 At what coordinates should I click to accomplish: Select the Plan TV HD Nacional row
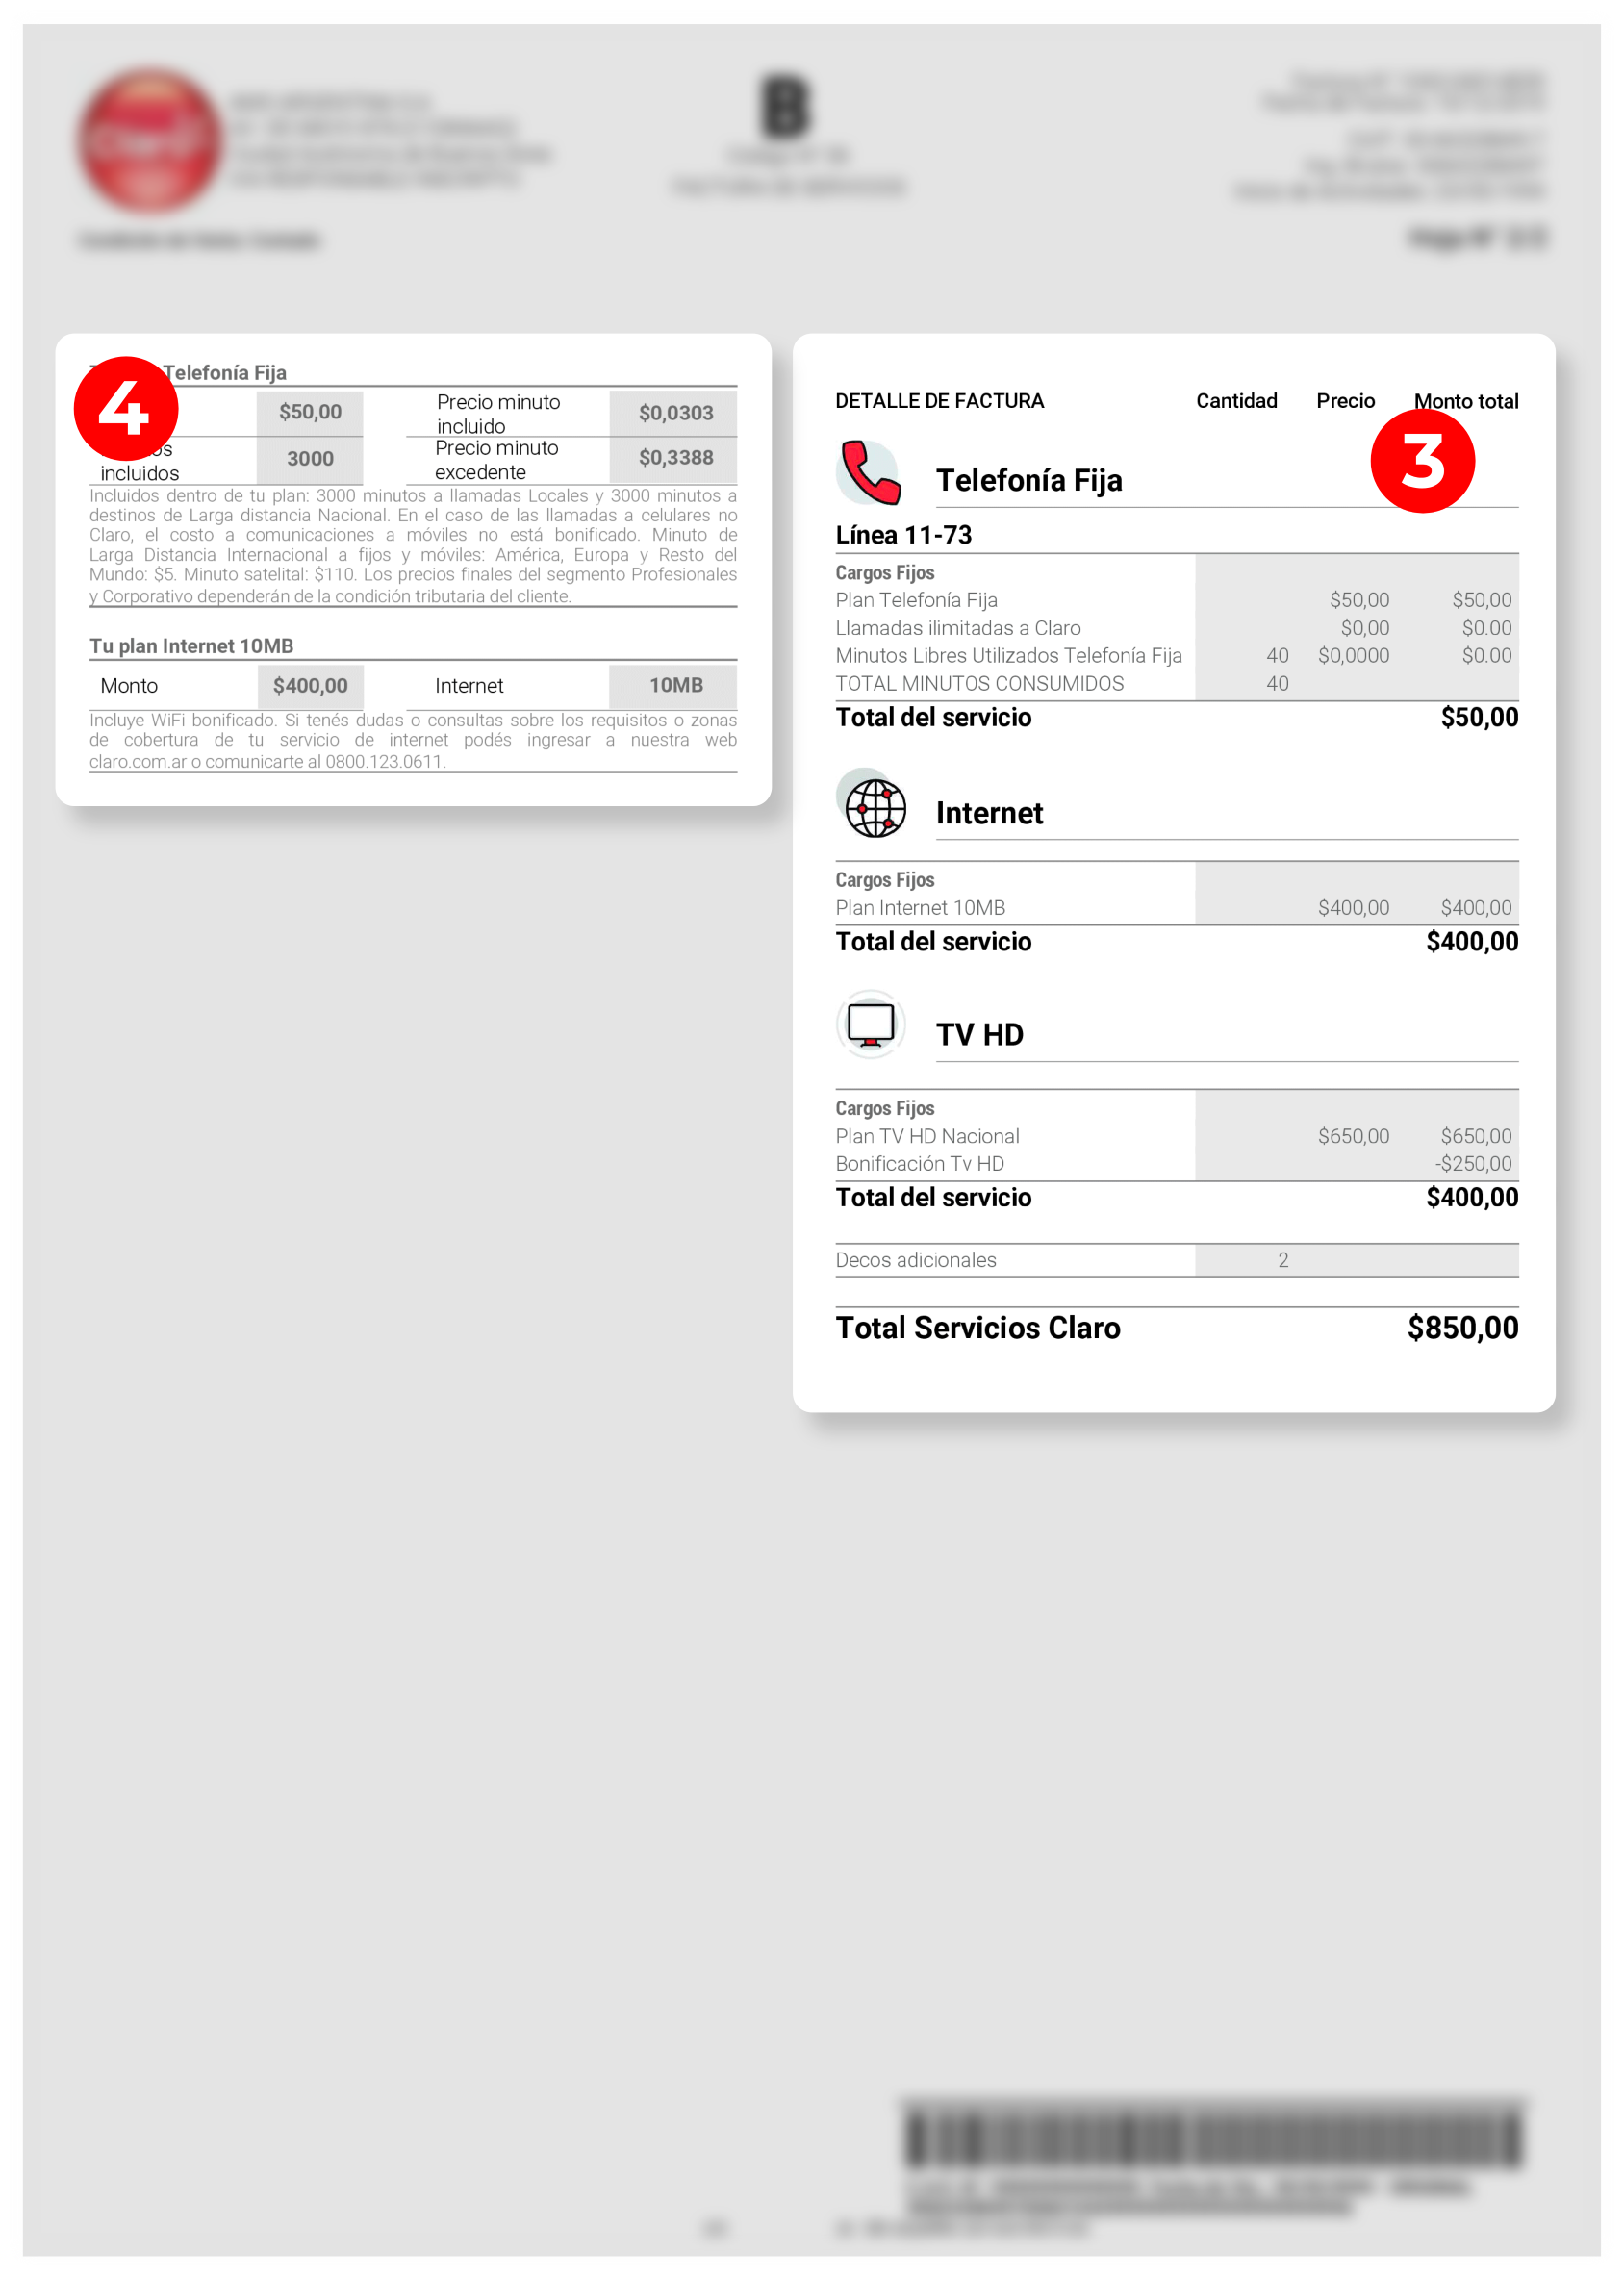[x=1177, y=1136]
